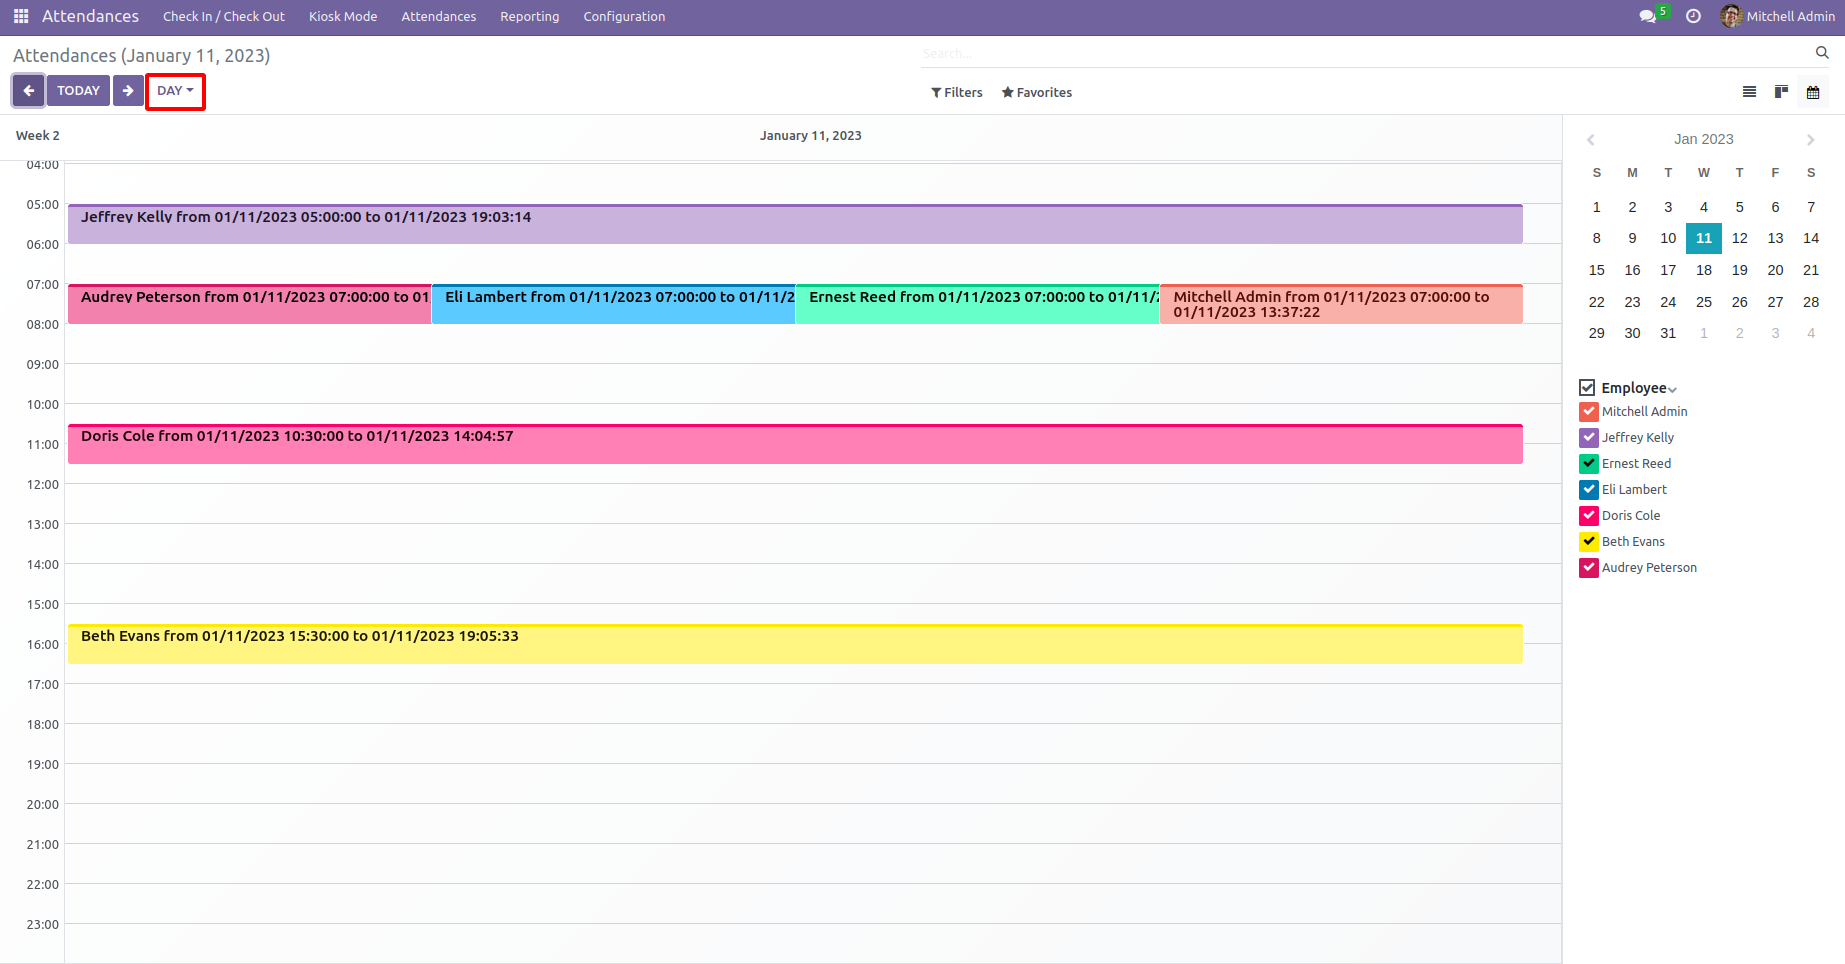Go to previous day arrow

click(x=28, y=91)
